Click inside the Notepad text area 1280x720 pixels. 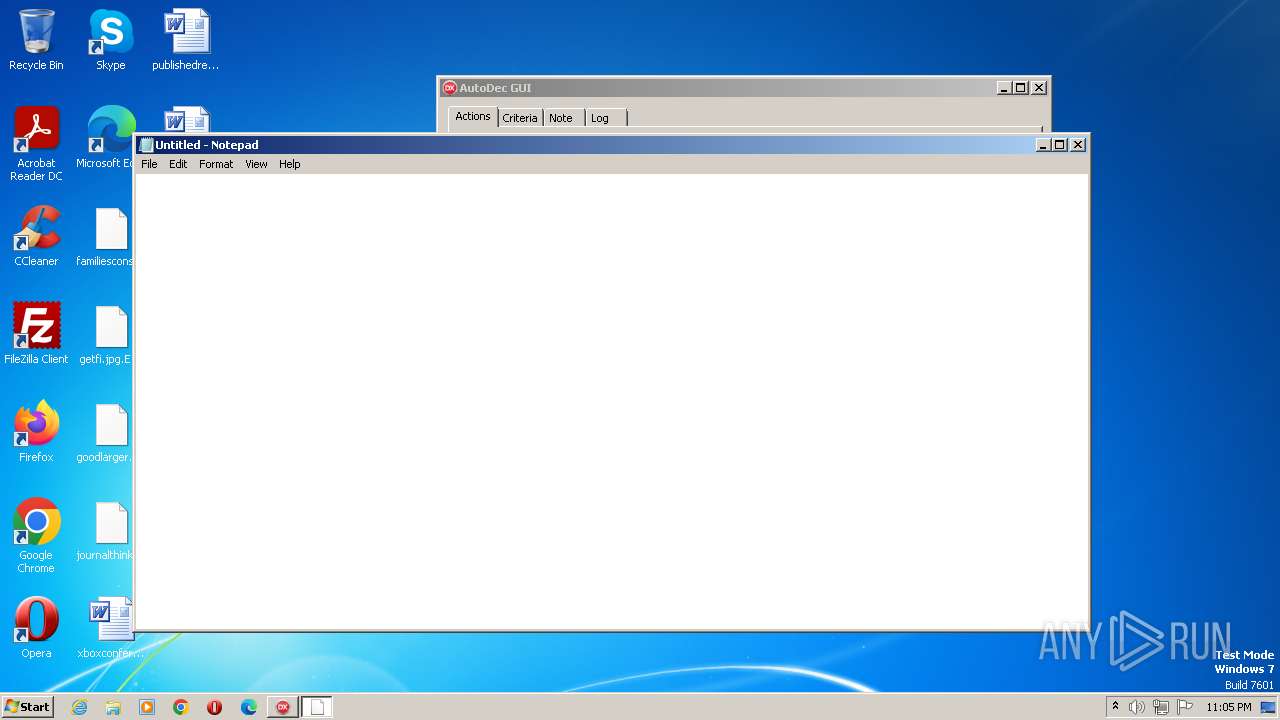click(x=611, y=401)
